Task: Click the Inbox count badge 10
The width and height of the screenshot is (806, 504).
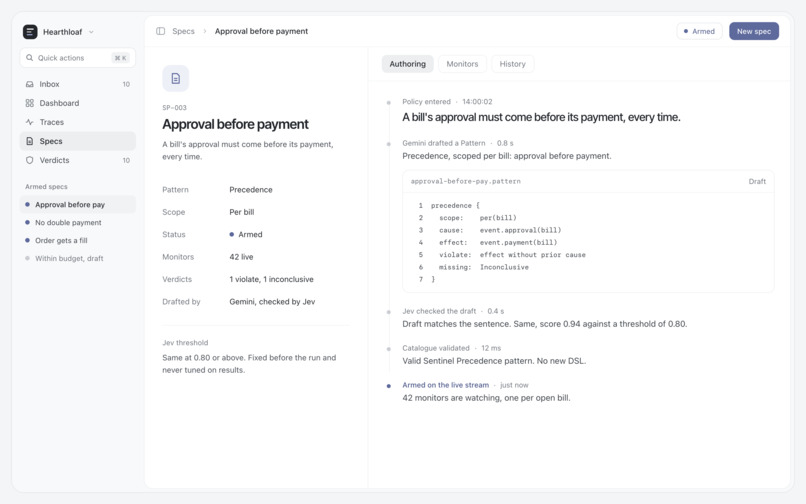Action: (x=126, y=84)
